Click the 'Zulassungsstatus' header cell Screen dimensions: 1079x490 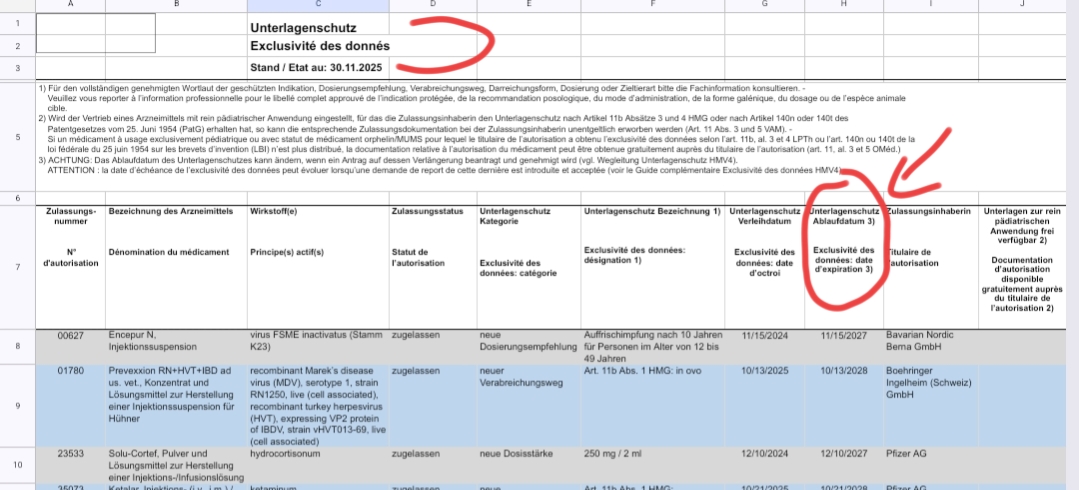[433, 266]
